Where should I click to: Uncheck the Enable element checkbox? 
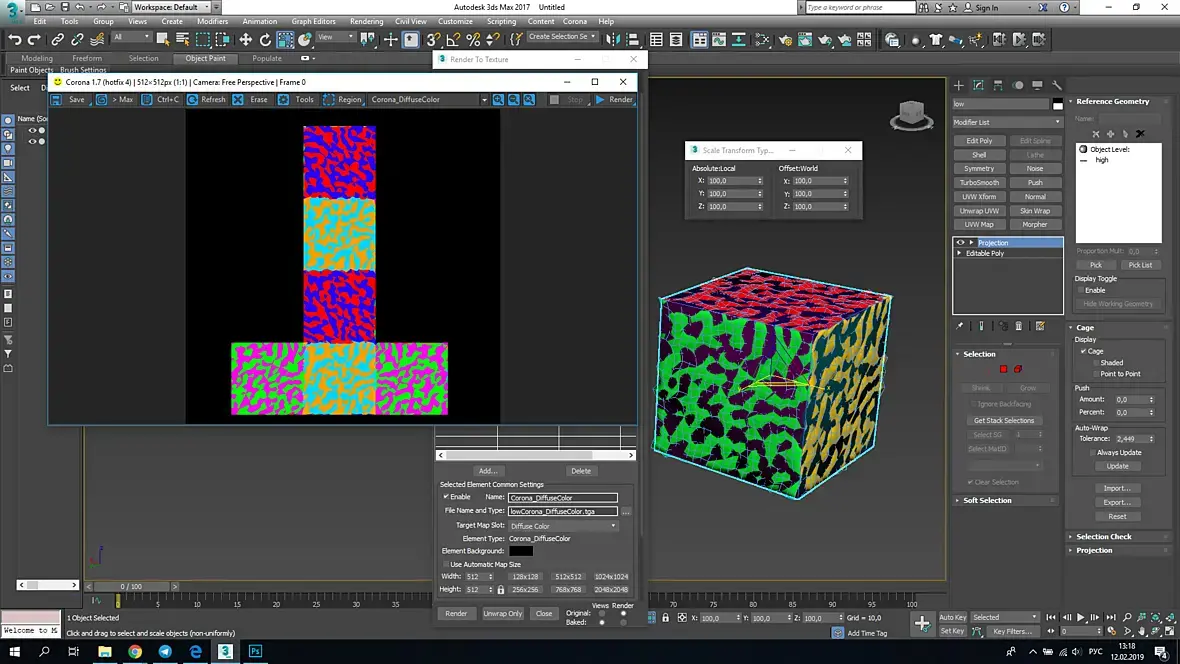[446, 497]
